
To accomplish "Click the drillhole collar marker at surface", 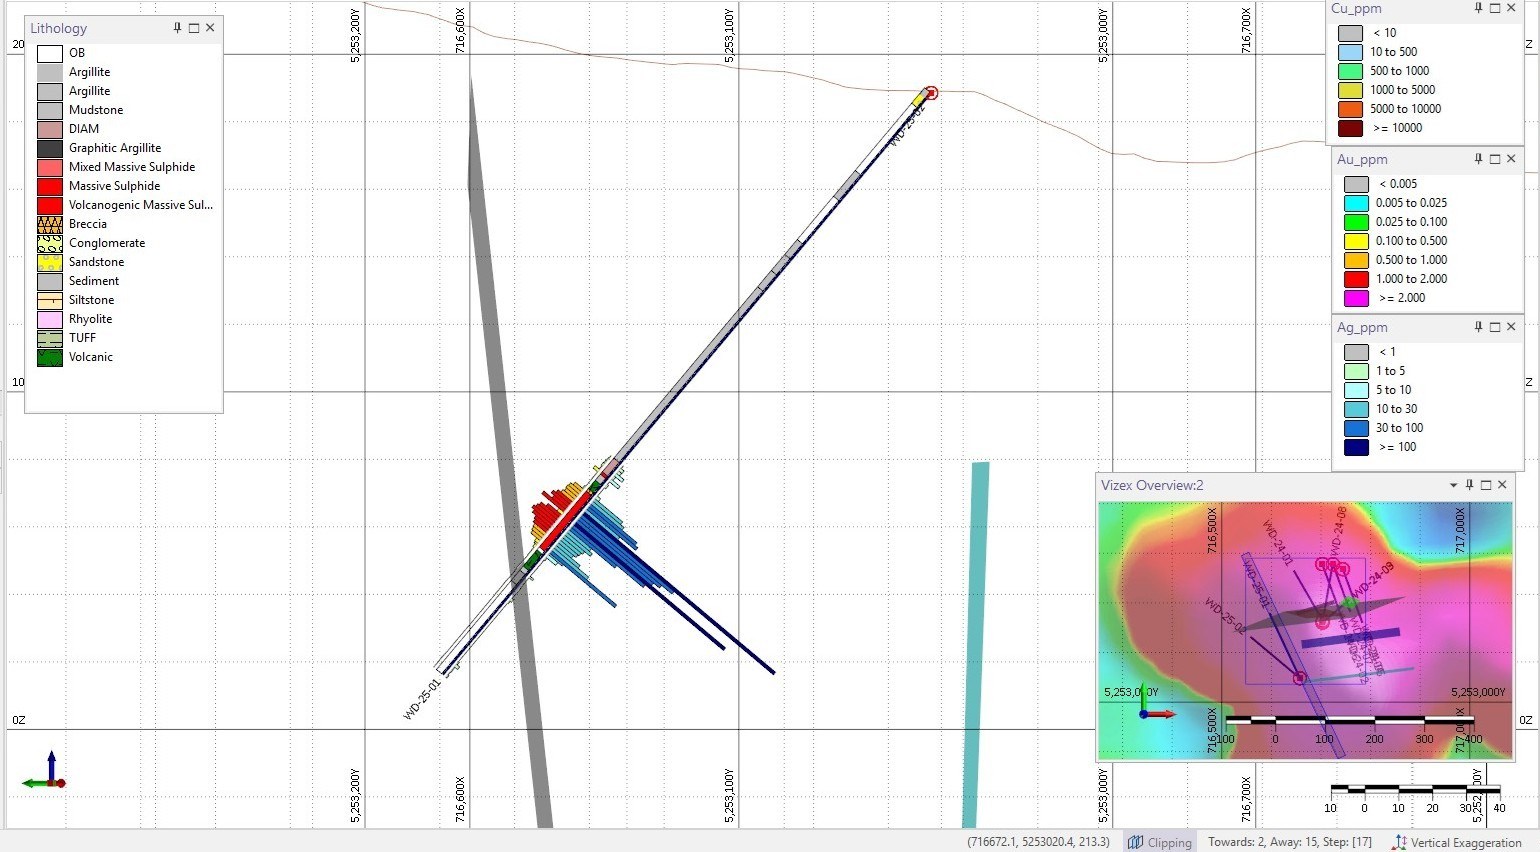I will click(931, 93).
